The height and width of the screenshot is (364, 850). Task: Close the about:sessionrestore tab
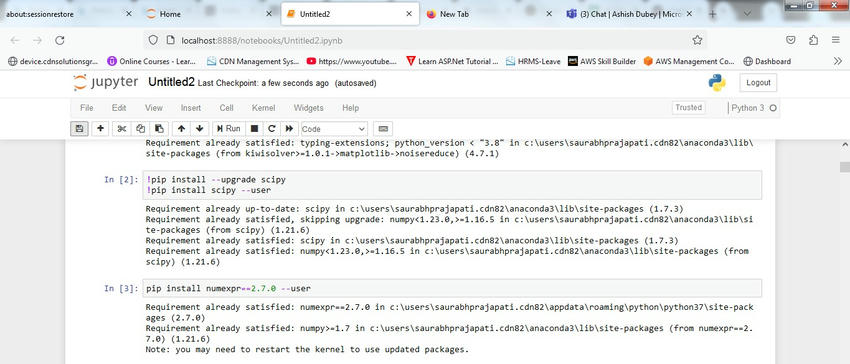(128, 14)
